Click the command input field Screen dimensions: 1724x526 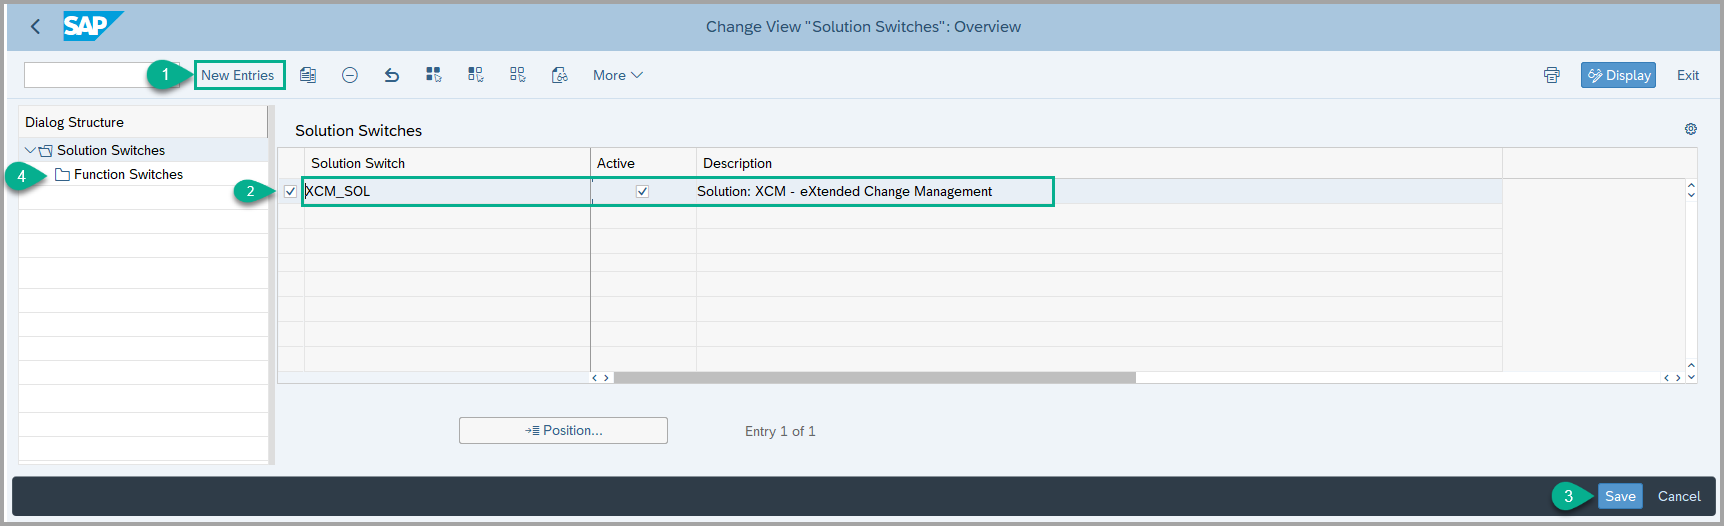pyautogui.click(x=90, y=75)
